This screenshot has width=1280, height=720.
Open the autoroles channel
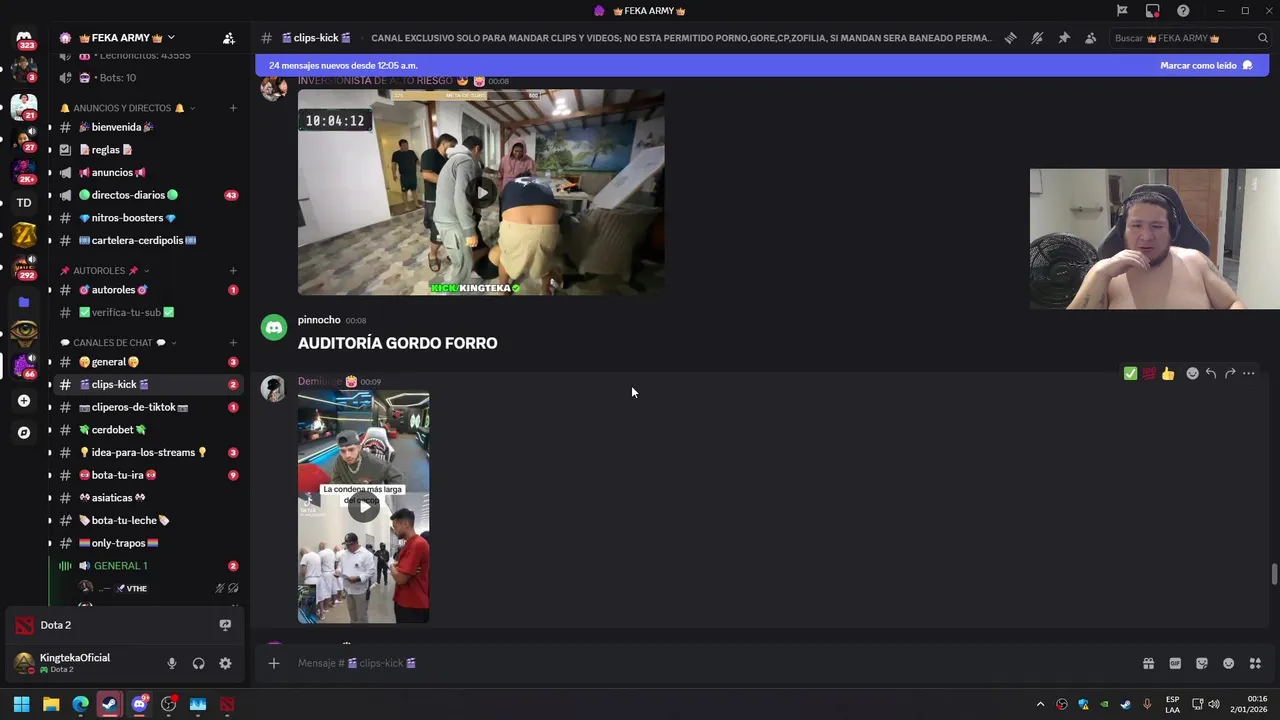click(146, 290)
